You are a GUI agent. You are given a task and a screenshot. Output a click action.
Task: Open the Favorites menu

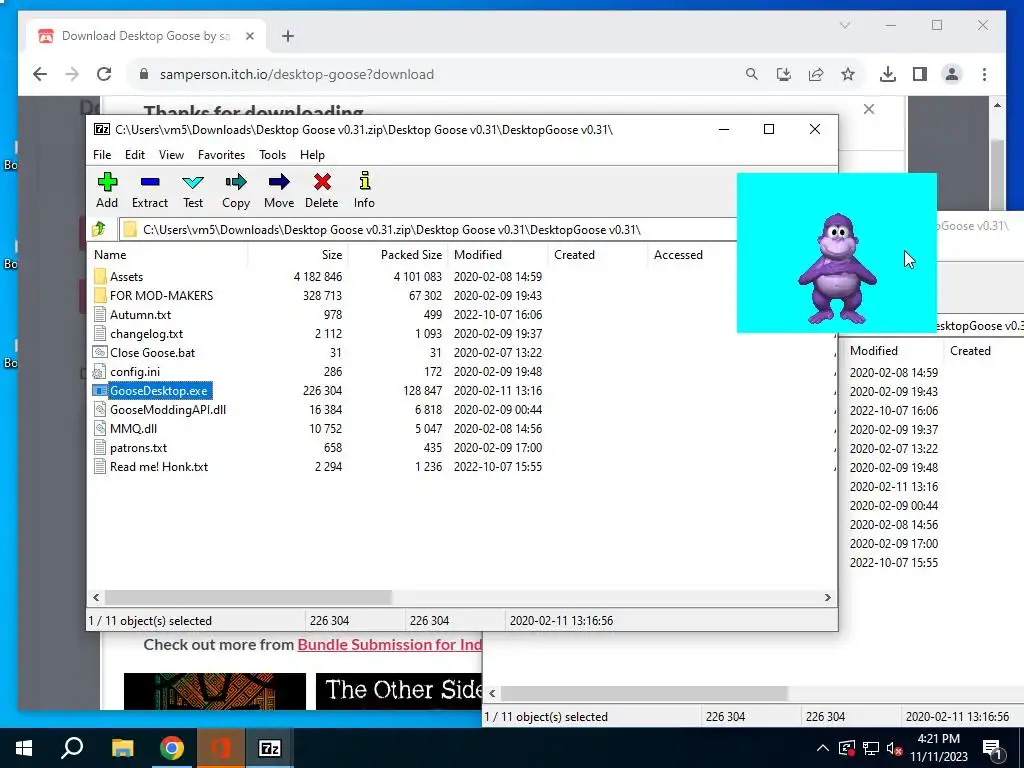221,155
